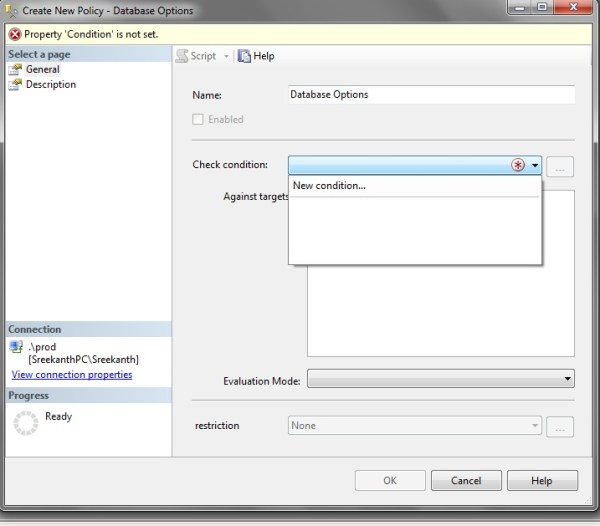Toggle the Enabled checkbox
This screenshot has height=526, width=600.
pyautogui.click(x=198, y=119)
